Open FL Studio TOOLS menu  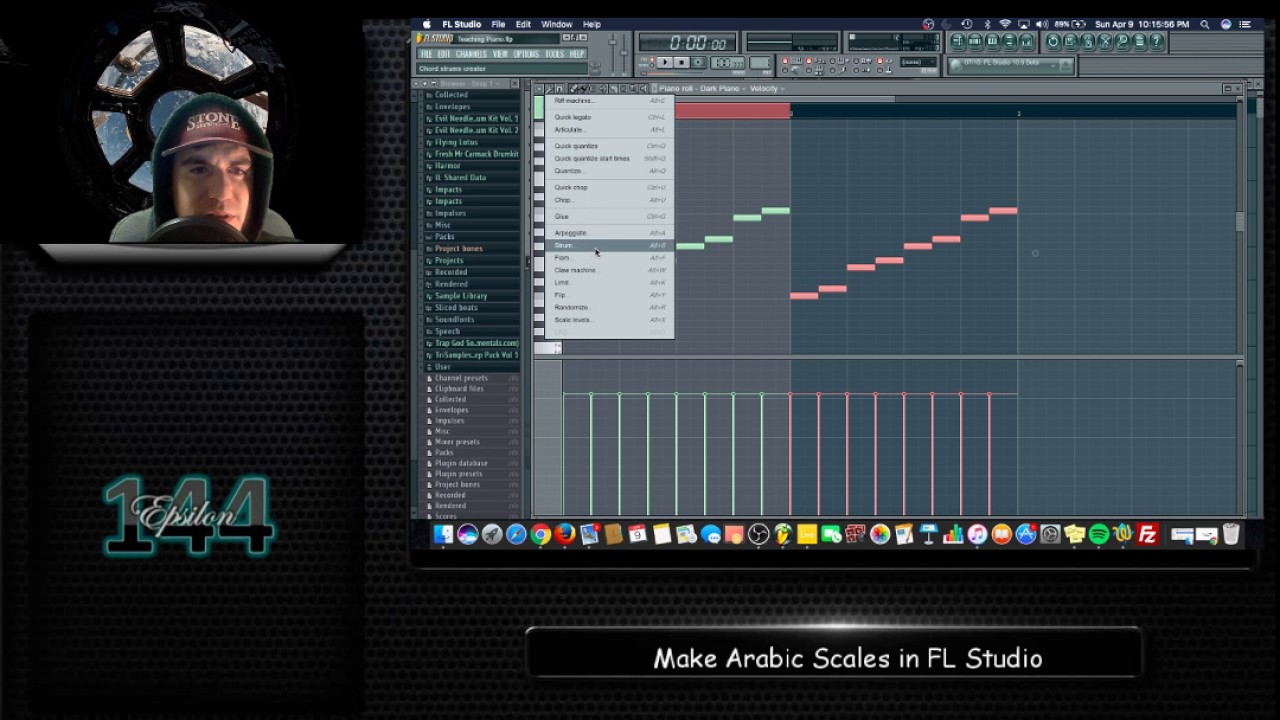[555, 54]
